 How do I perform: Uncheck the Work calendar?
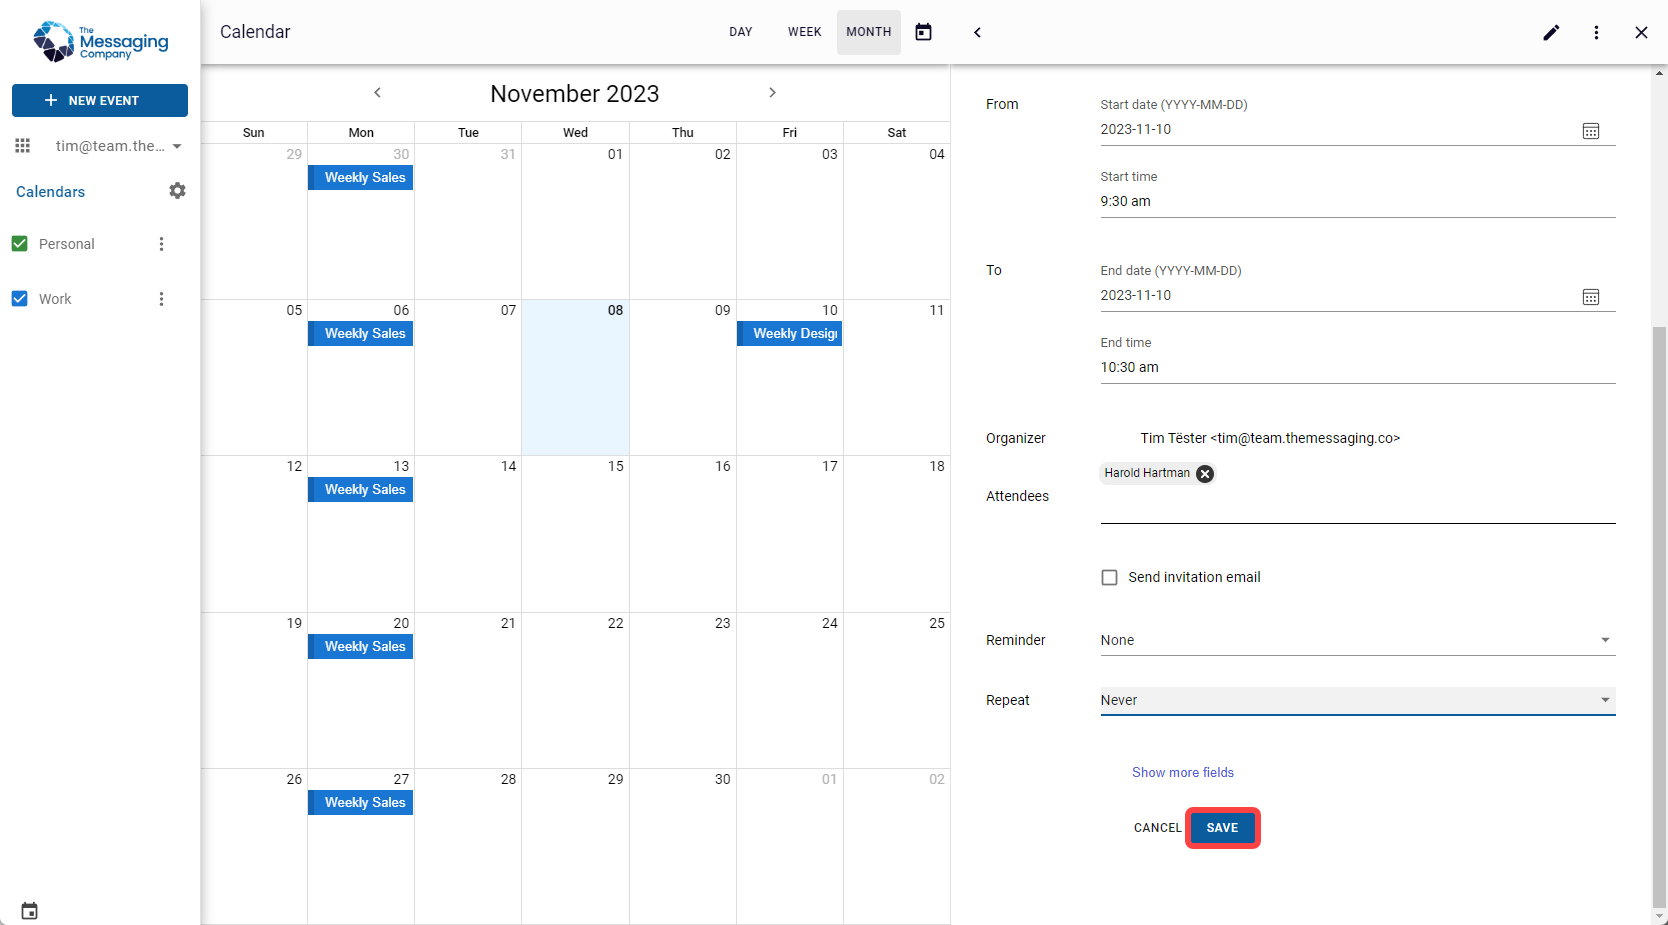tap(20, 298)
